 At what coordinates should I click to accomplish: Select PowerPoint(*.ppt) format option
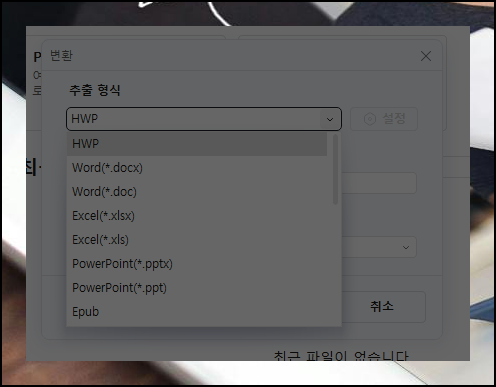(x=197, y=288)
